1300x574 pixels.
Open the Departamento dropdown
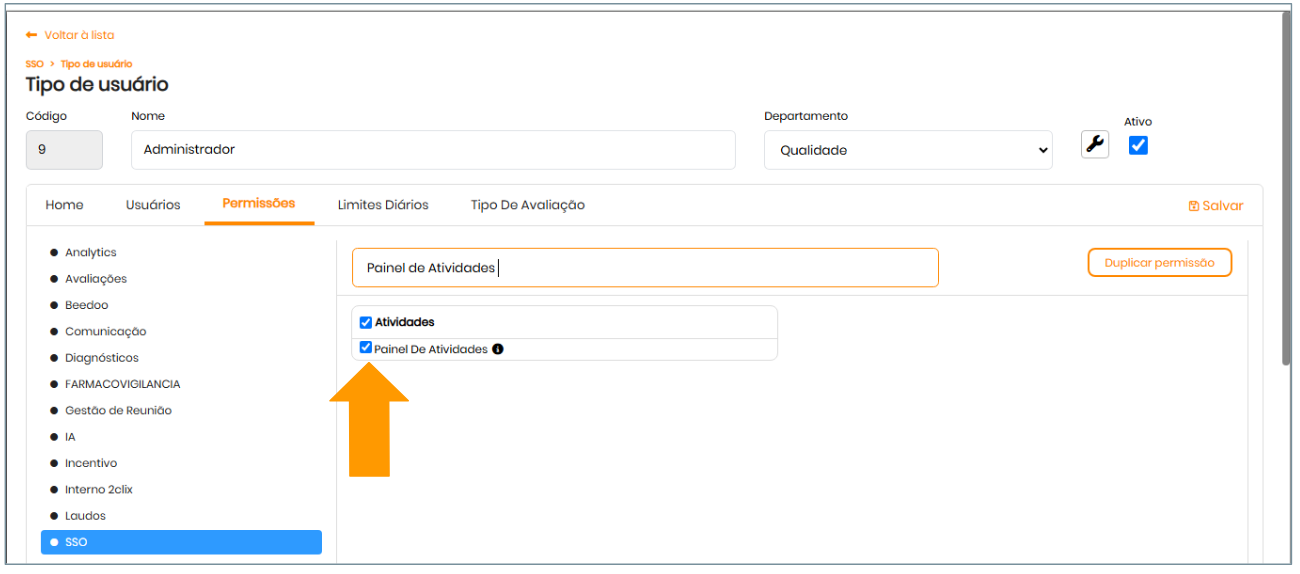(x=907, y=150)
